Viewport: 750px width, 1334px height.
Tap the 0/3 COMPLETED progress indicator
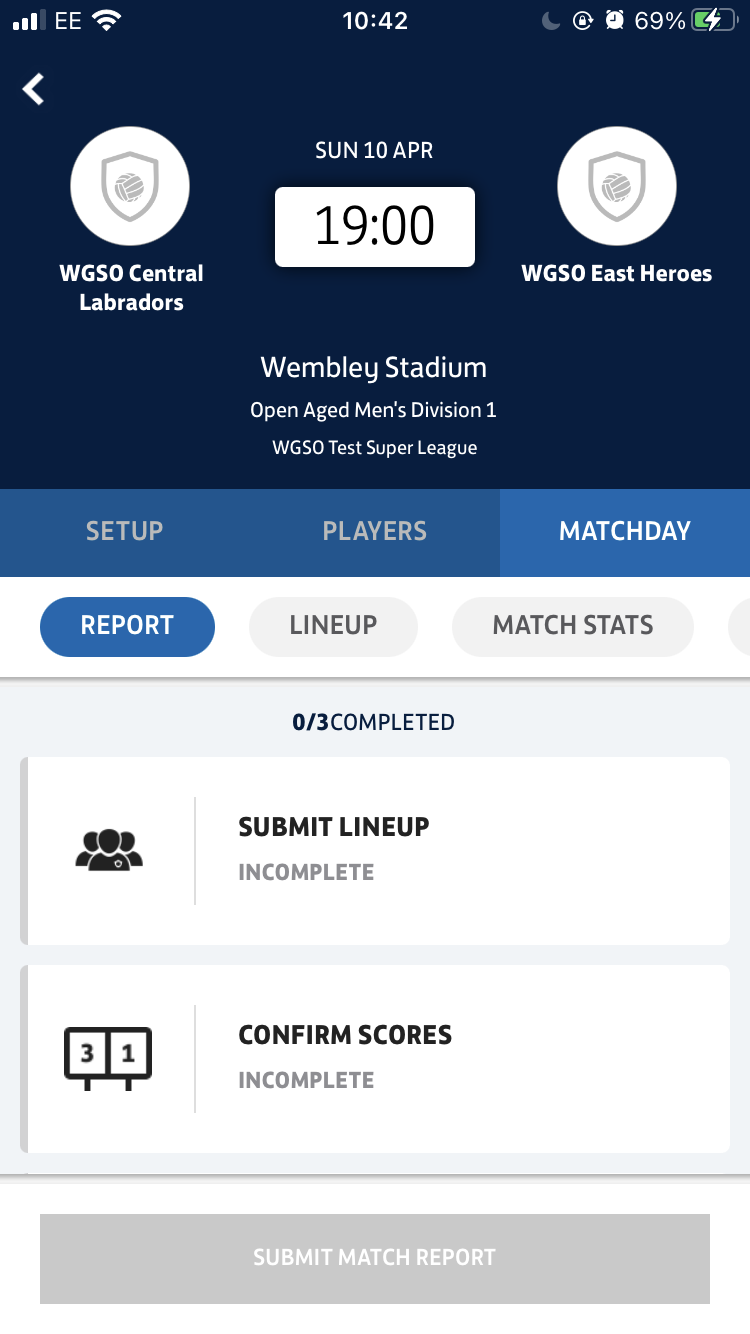(374, 721)
